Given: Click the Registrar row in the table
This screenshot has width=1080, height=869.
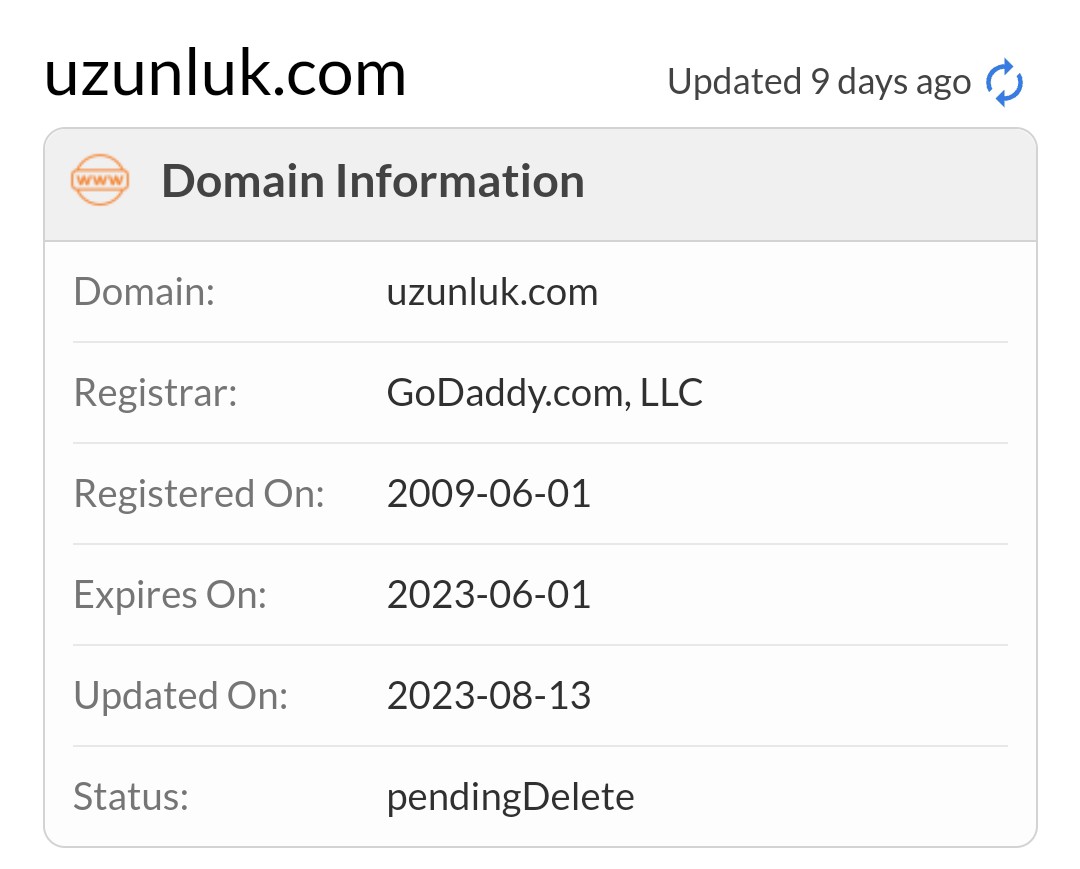Looking at the screenshot, I should tap(540, 392).
